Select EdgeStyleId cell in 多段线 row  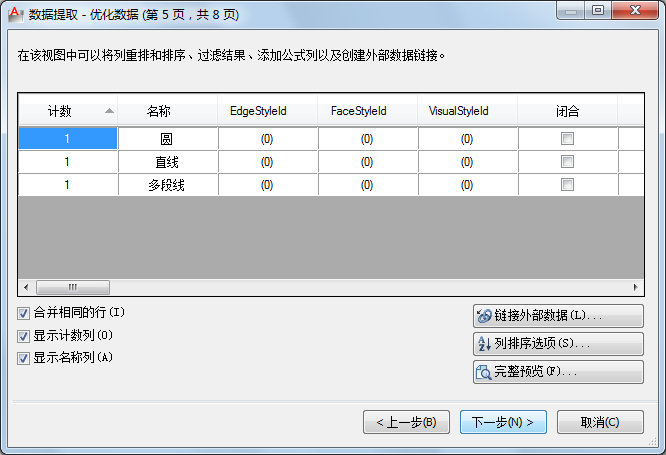[x=268, y=184]
